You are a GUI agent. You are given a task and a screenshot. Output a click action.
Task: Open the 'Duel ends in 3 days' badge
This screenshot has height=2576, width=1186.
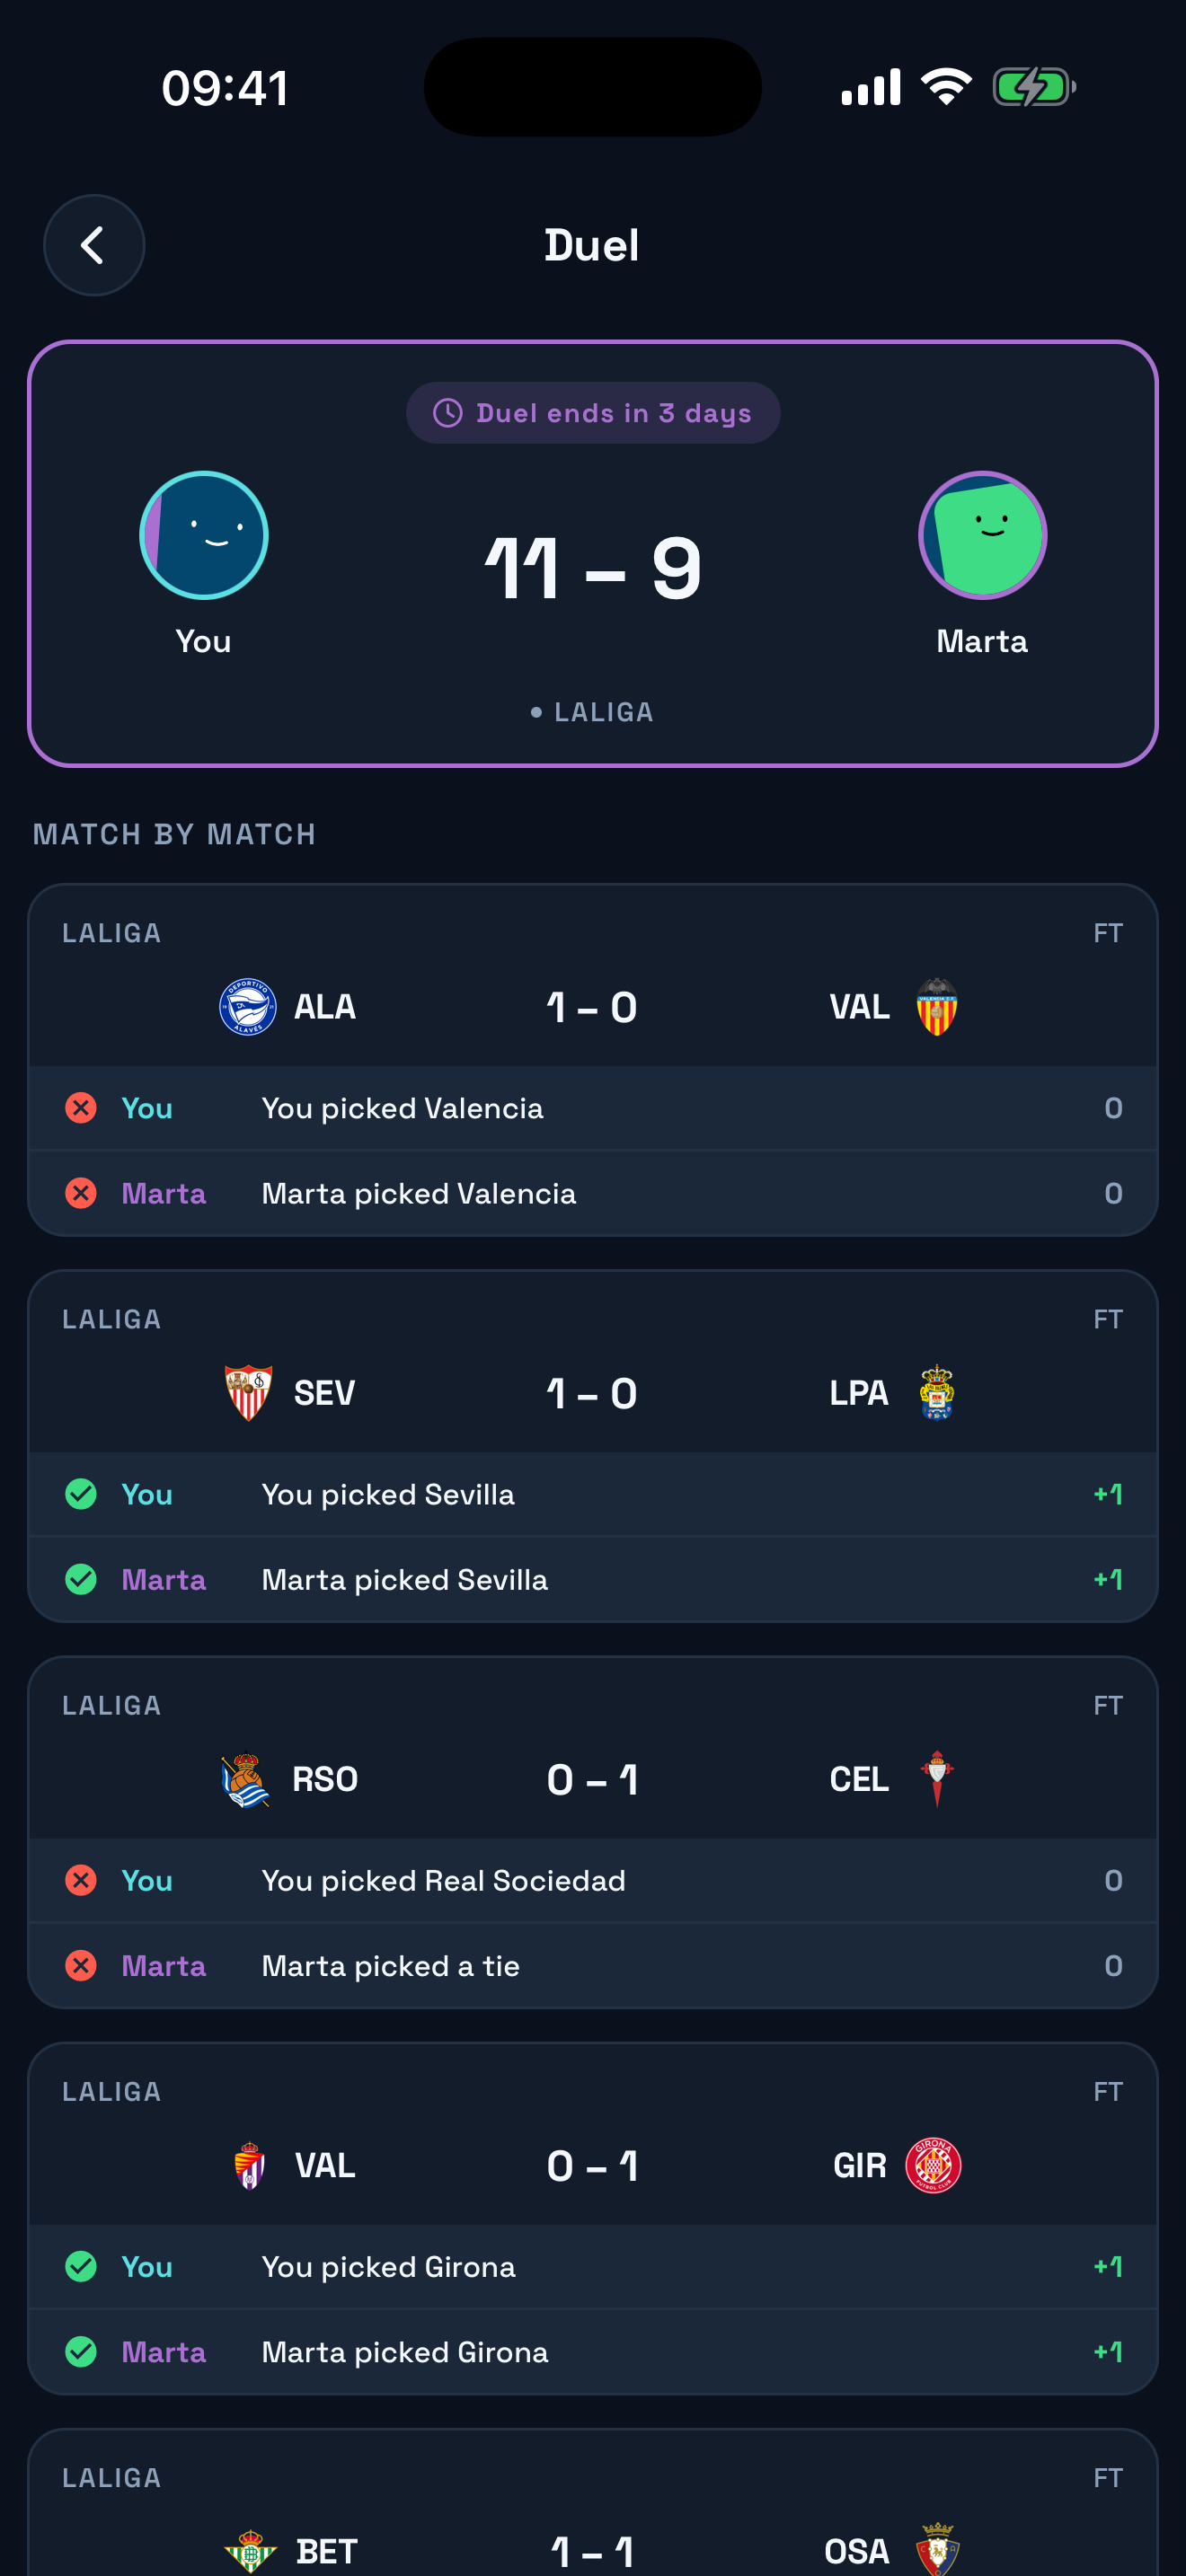[593, 413]
